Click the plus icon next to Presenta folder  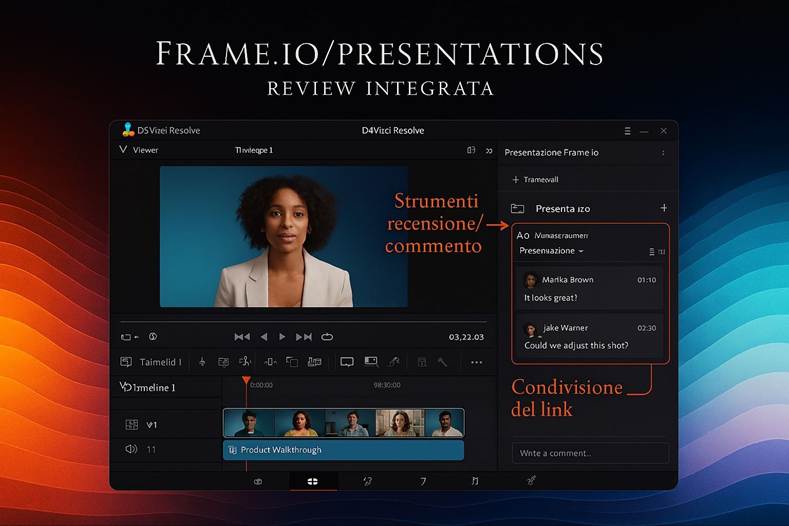(x=664, y=208)
